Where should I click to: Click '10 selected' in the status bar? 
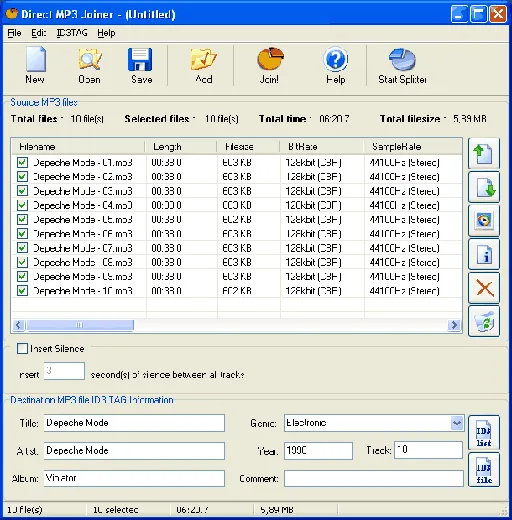pyautogui.click(x=115, y=510)
